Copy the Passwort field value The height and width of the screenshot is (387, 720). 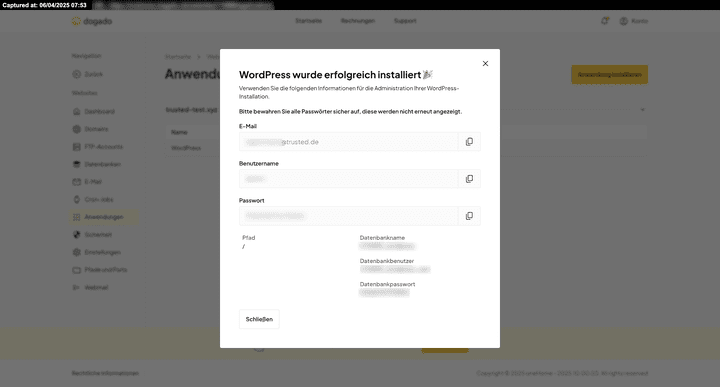[469, 216]
